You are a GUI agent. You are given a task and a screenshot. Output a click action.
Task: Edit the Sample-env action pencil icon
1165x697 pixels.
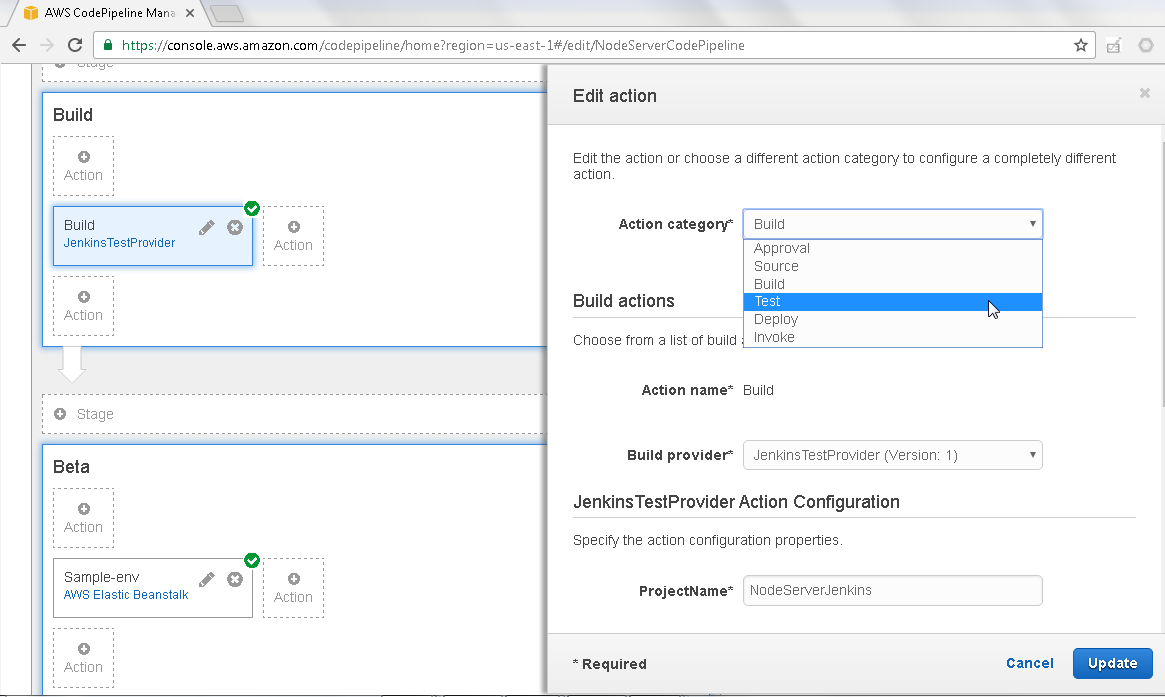click(x=207, y=580)
